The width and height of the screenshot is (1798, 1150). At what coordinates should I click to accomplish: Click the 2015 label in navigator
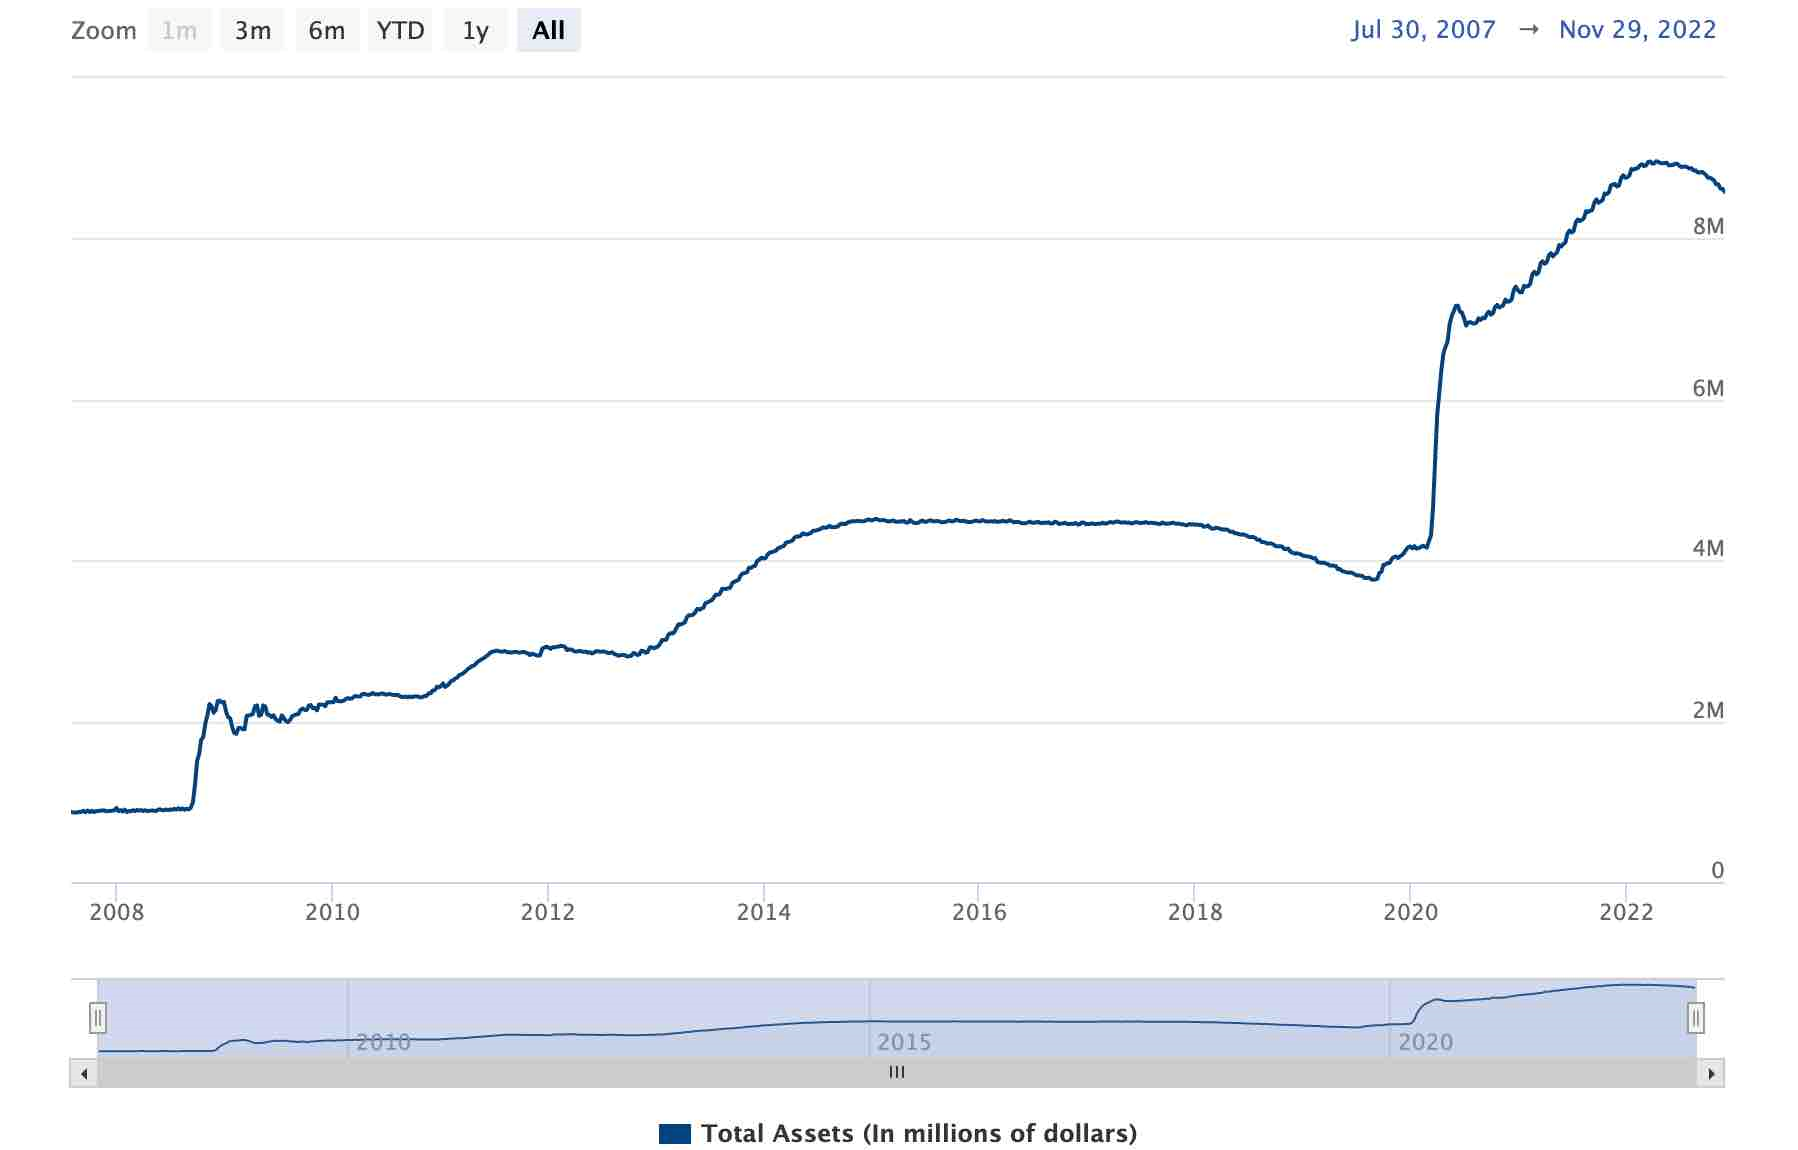tap(904, 1042)
